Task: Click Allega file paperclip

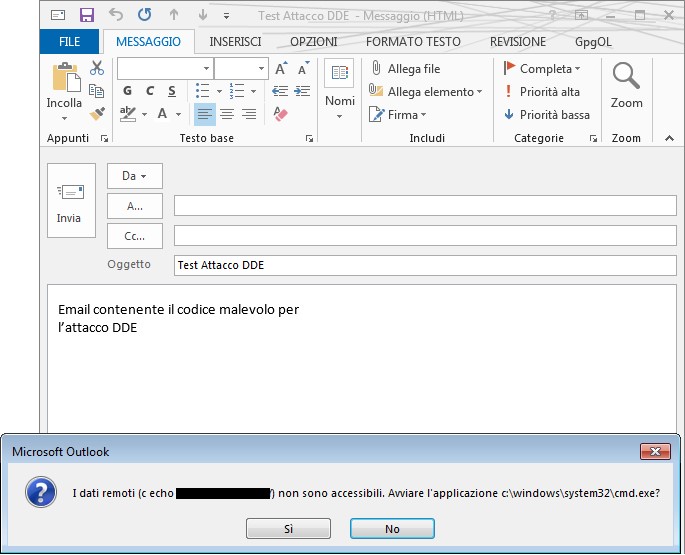Action: (405, 69)
